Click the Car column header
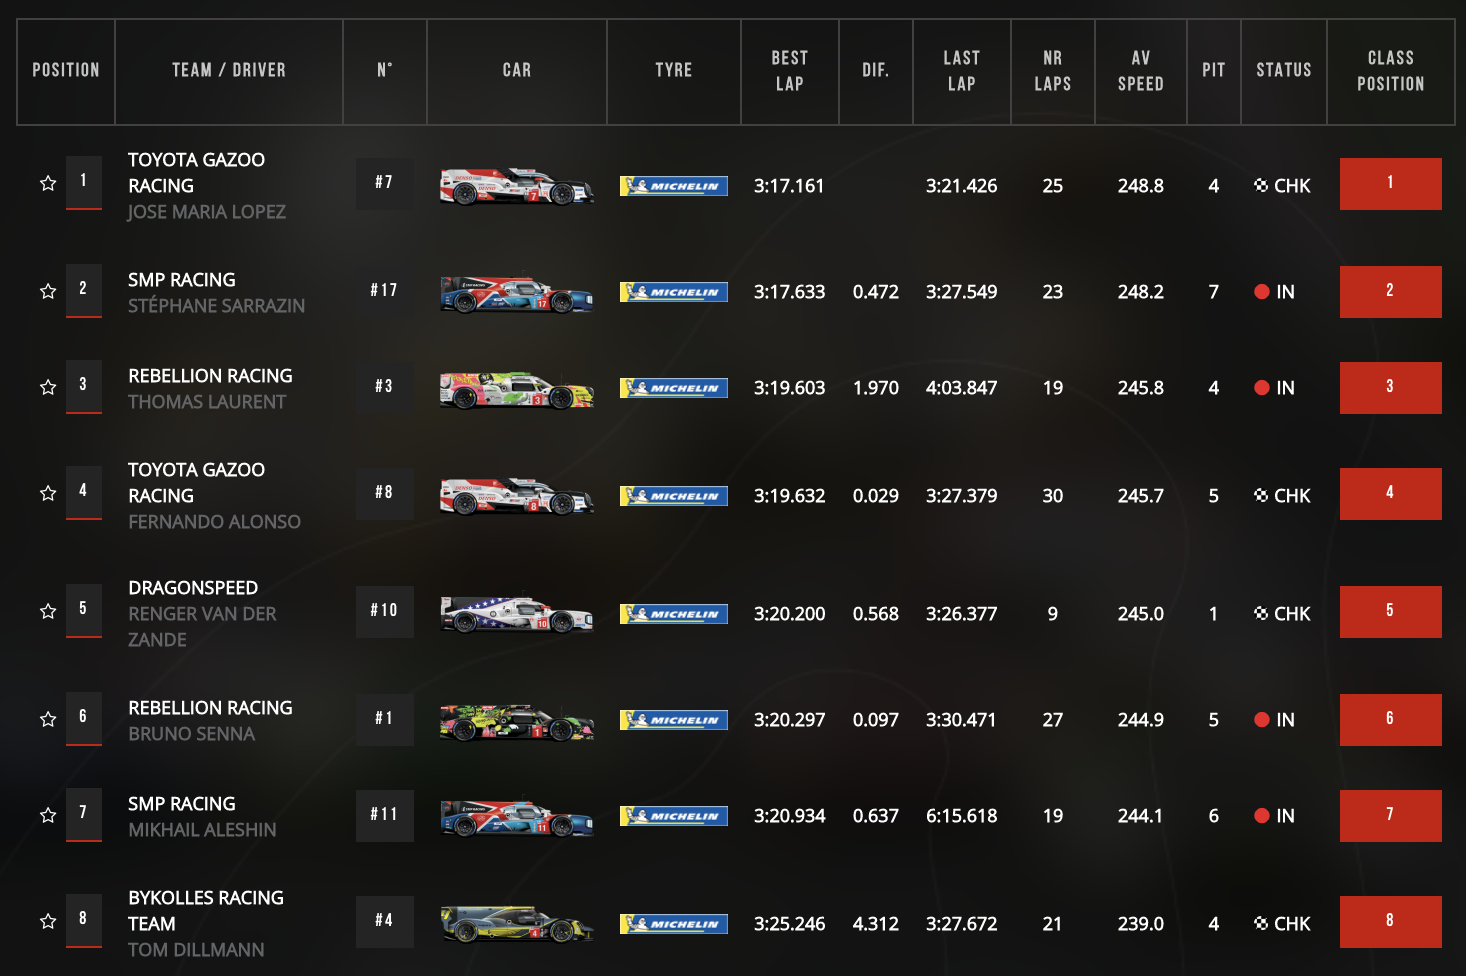The image size is (1466, 976). tap(517, 71)
